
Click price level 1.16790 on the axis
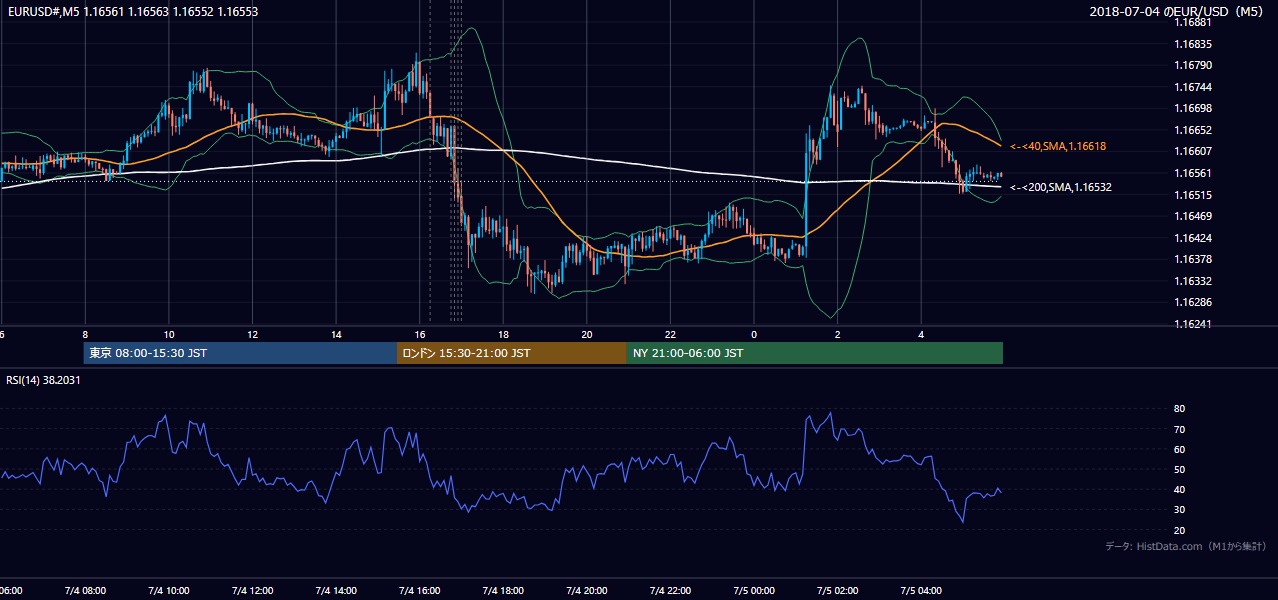[1192, 65]
